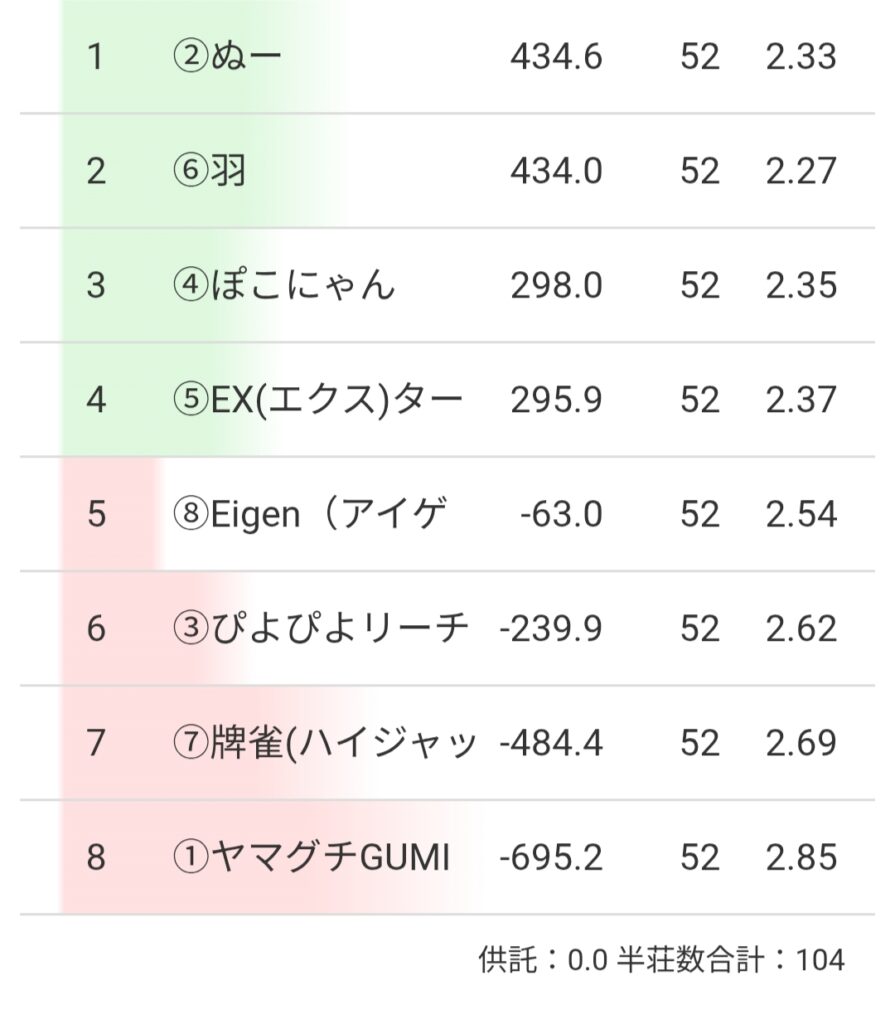Select player name ②ぬー
The width and height of the screenshot is (895, 1024).
(x=227, y=57)
